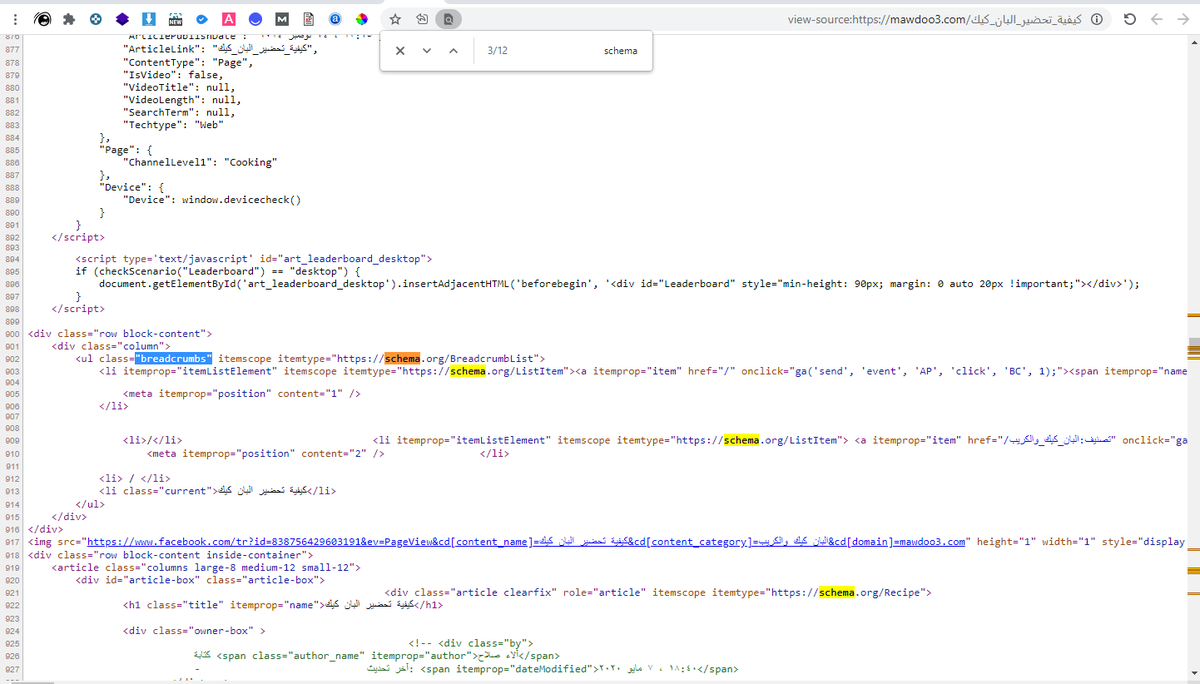The image size is (1200, 684).
Task: Click the orange-highlighted 'schema' in BreadcrumbList
Action: 401,358
